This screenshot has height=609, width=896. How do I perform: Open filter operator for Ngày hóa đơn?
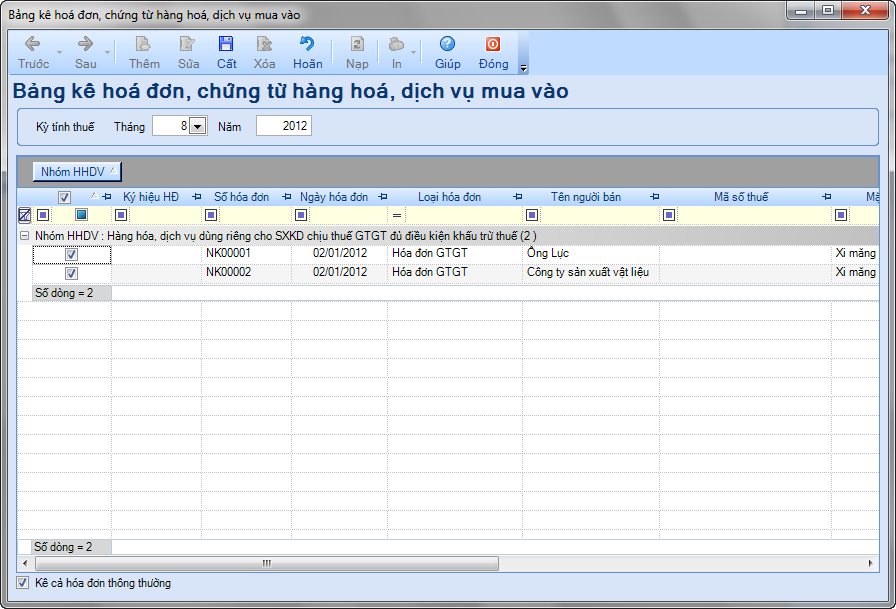pos(301,215)
